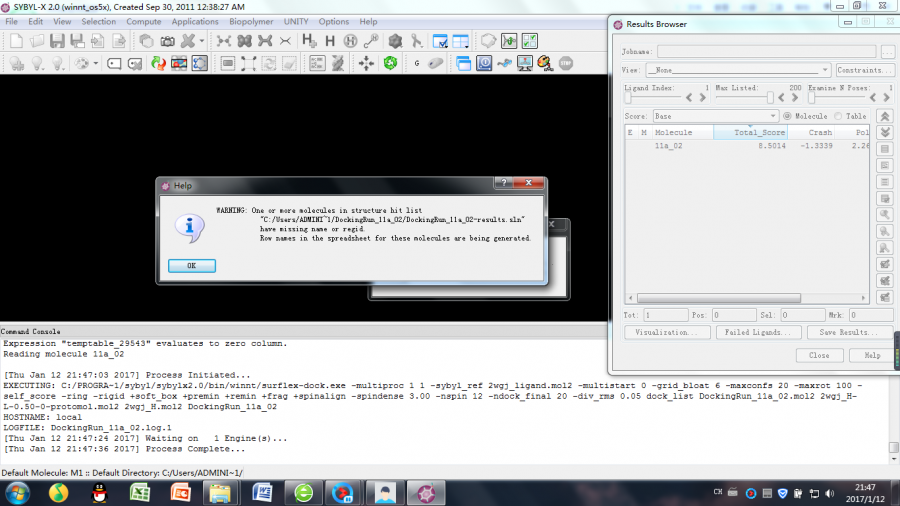Image resolution: width=900 pixels, height=506 pixels.
Task: Click the molecular surface blob icon
Action: [395, 41]
